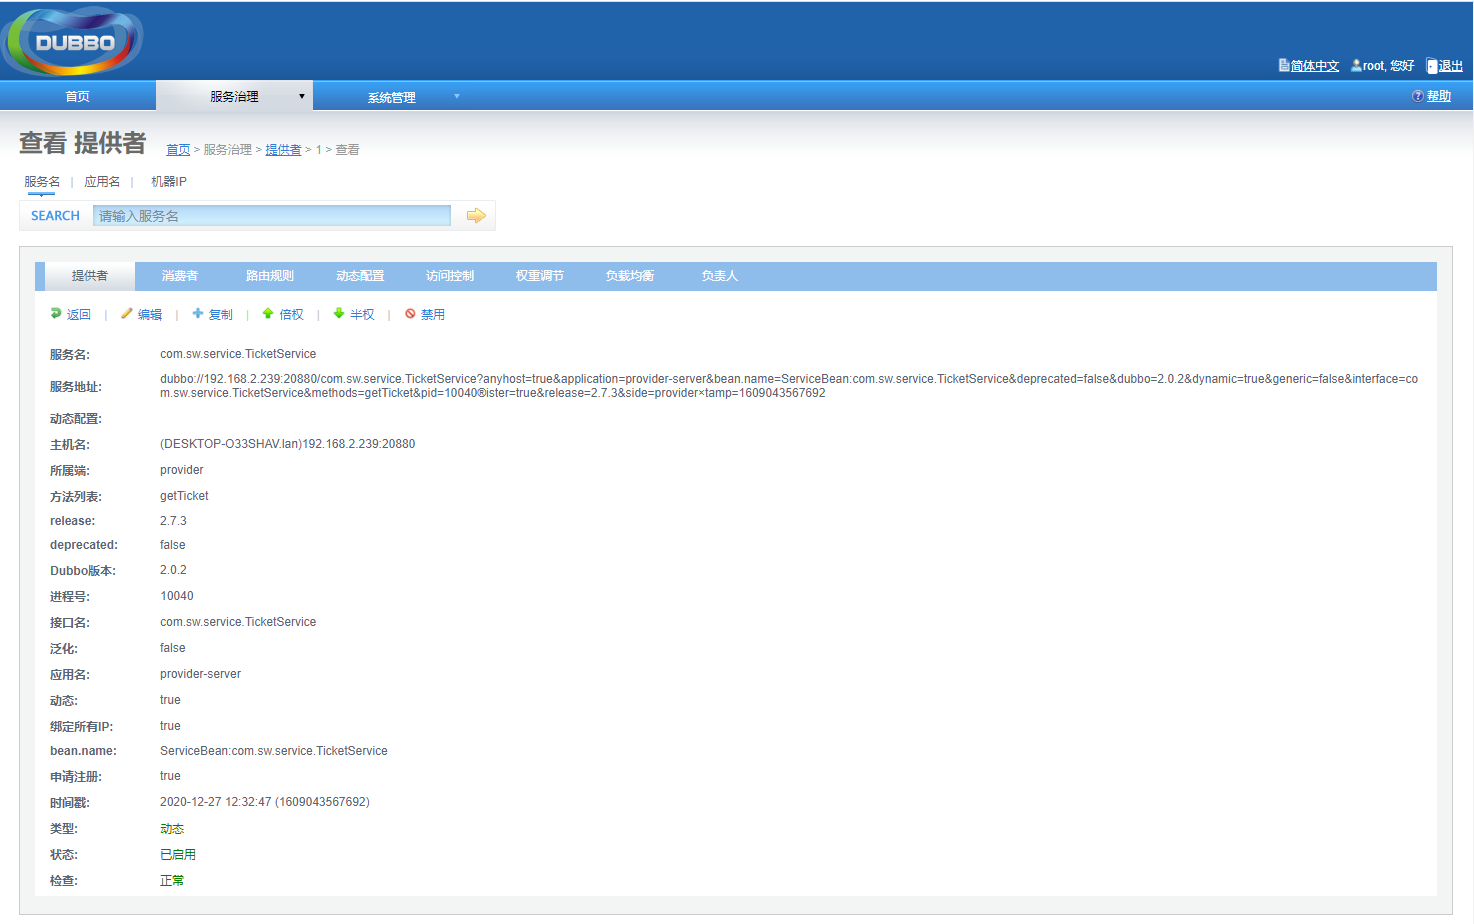Click the 禁用 link
The image size is (1474, 924).
pos(433,314)
